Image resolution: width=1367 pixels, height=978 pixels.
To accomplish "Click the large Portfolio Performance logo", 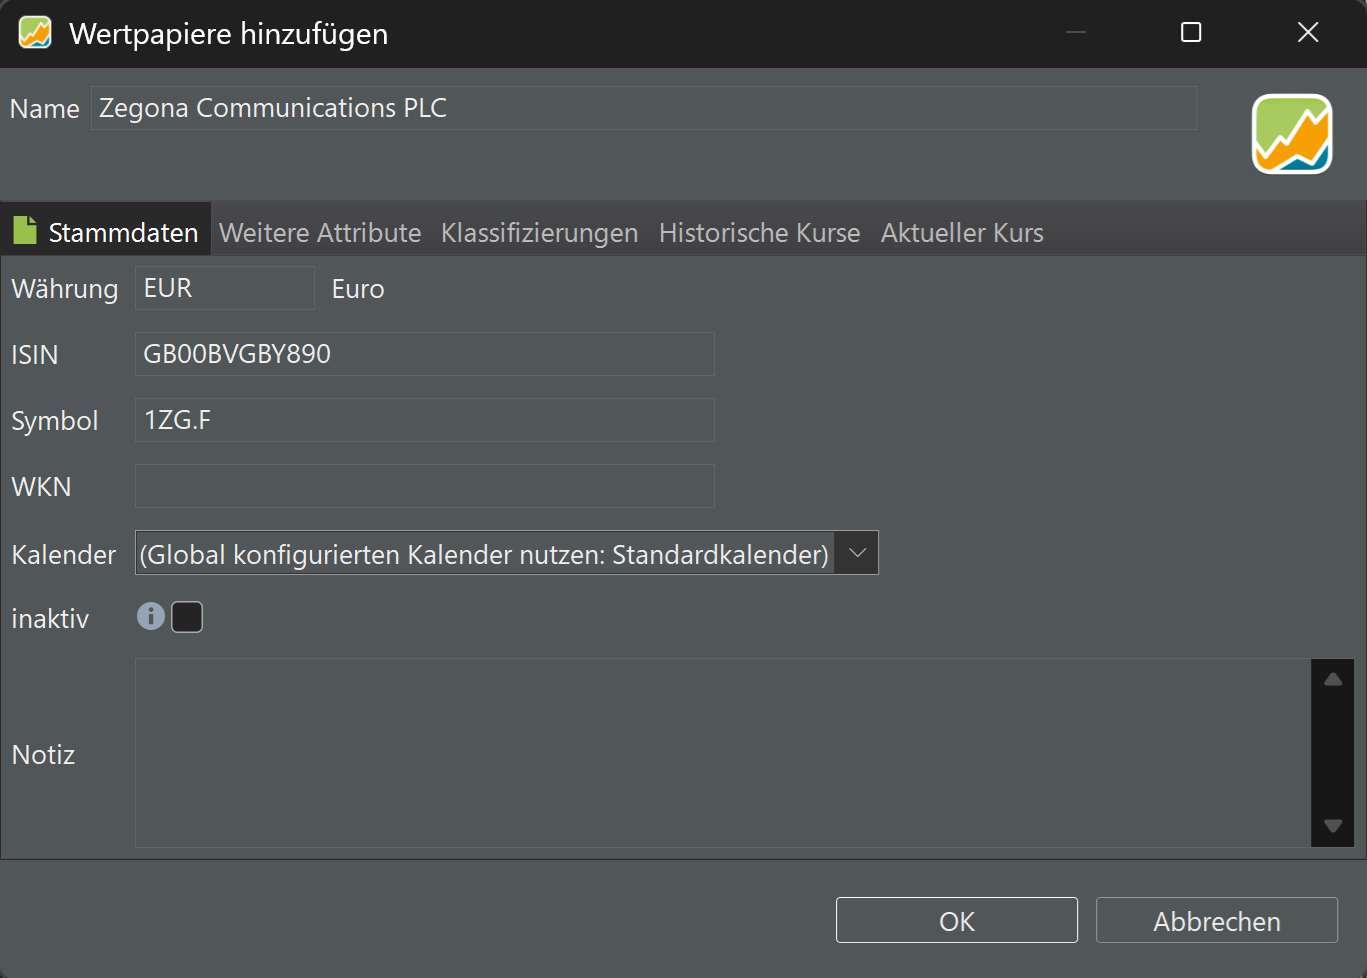I will click(1292, 134).
